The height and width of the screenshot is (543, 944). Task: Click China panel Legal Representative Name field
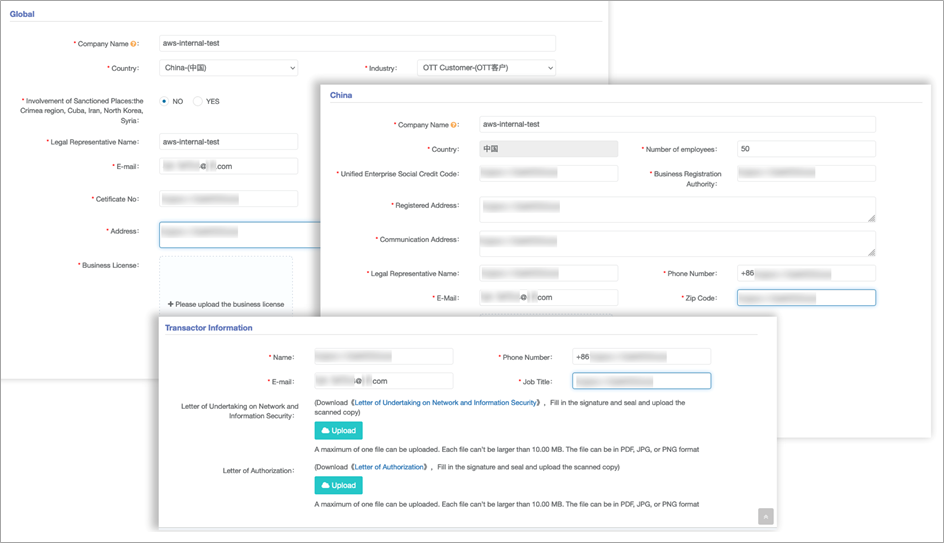coord(549,273)
